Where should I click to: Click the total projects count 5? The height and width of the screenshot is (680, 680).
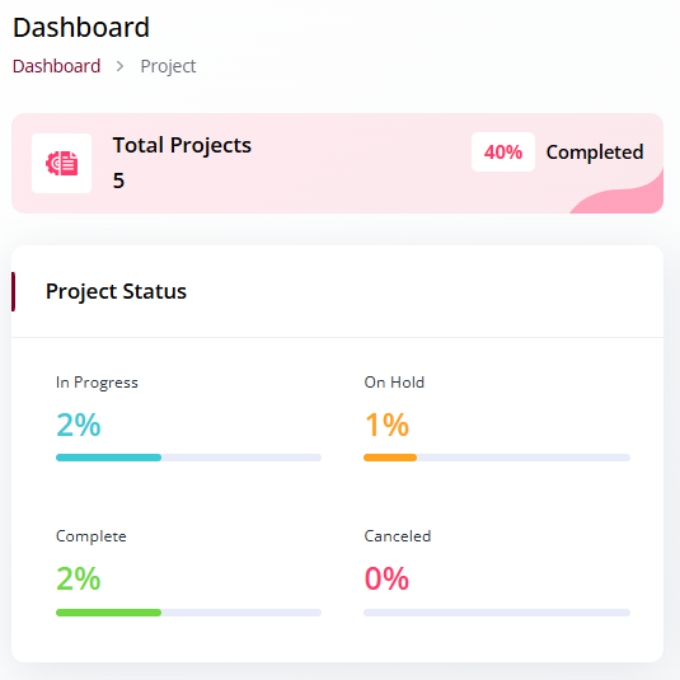pos(119,180)
